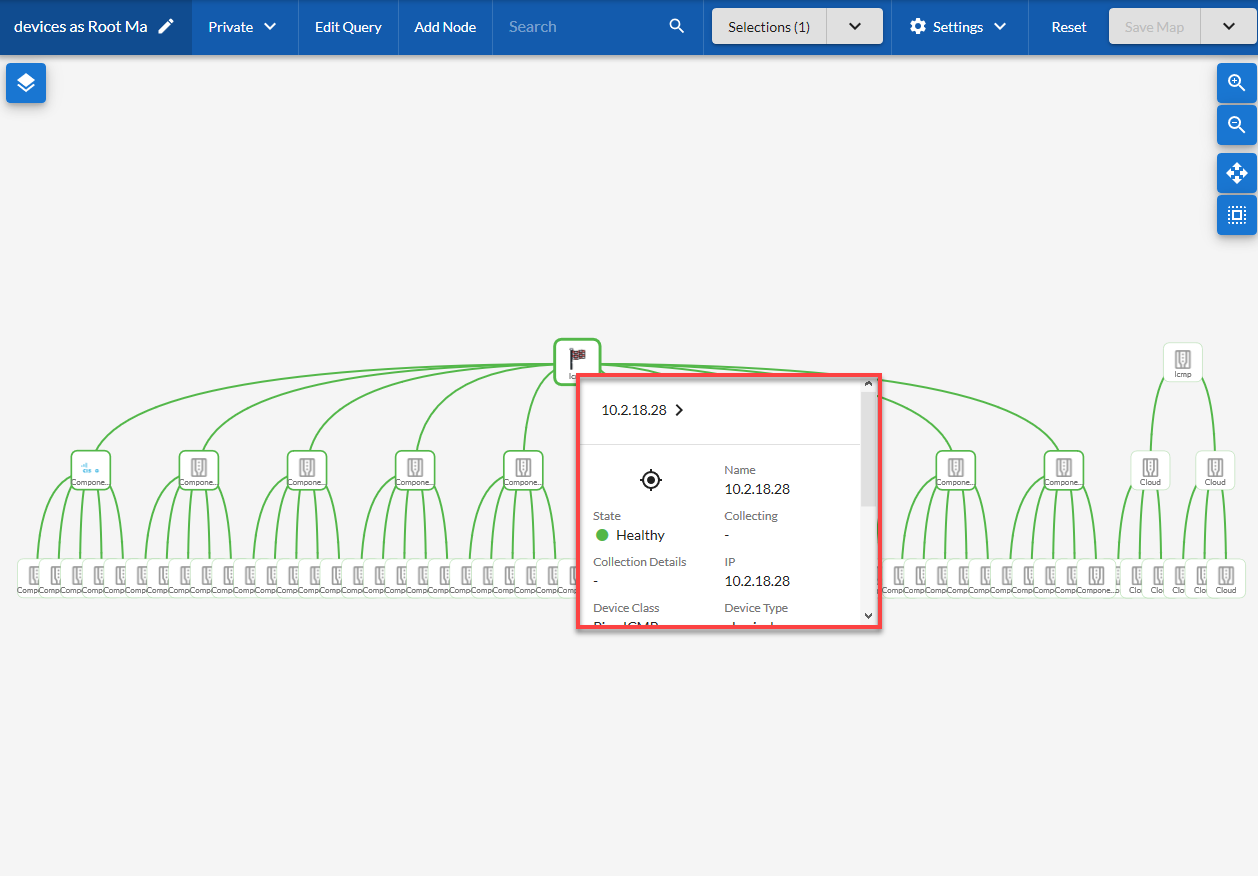Click the pan arrows icon
The height and width of the screenshot is (876, 1258).
[x=1236, y=173]
